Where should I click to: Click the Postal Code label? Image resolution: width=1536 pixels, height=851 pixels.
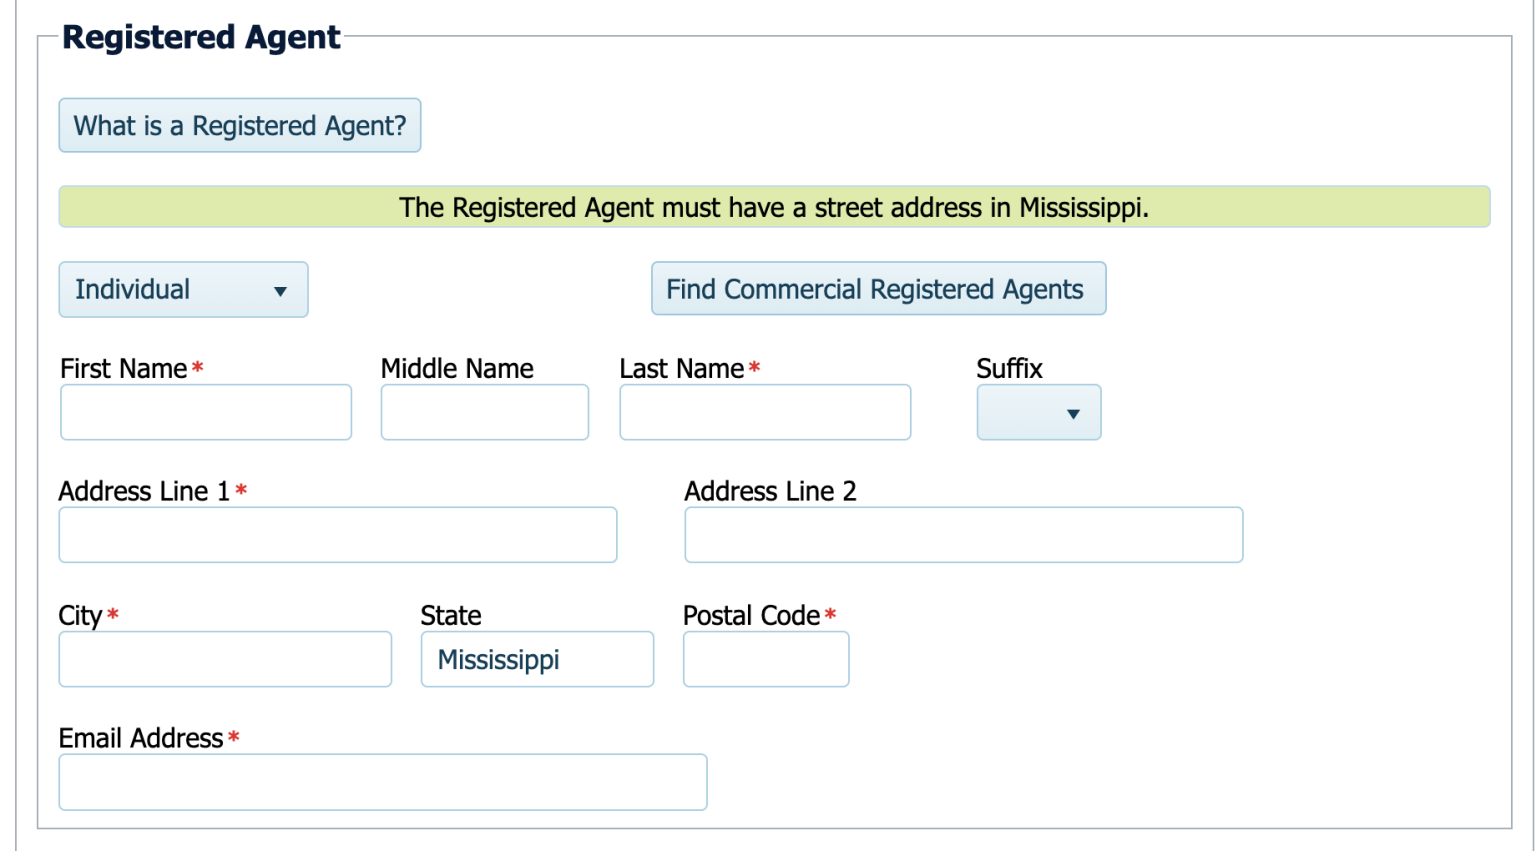751,615
